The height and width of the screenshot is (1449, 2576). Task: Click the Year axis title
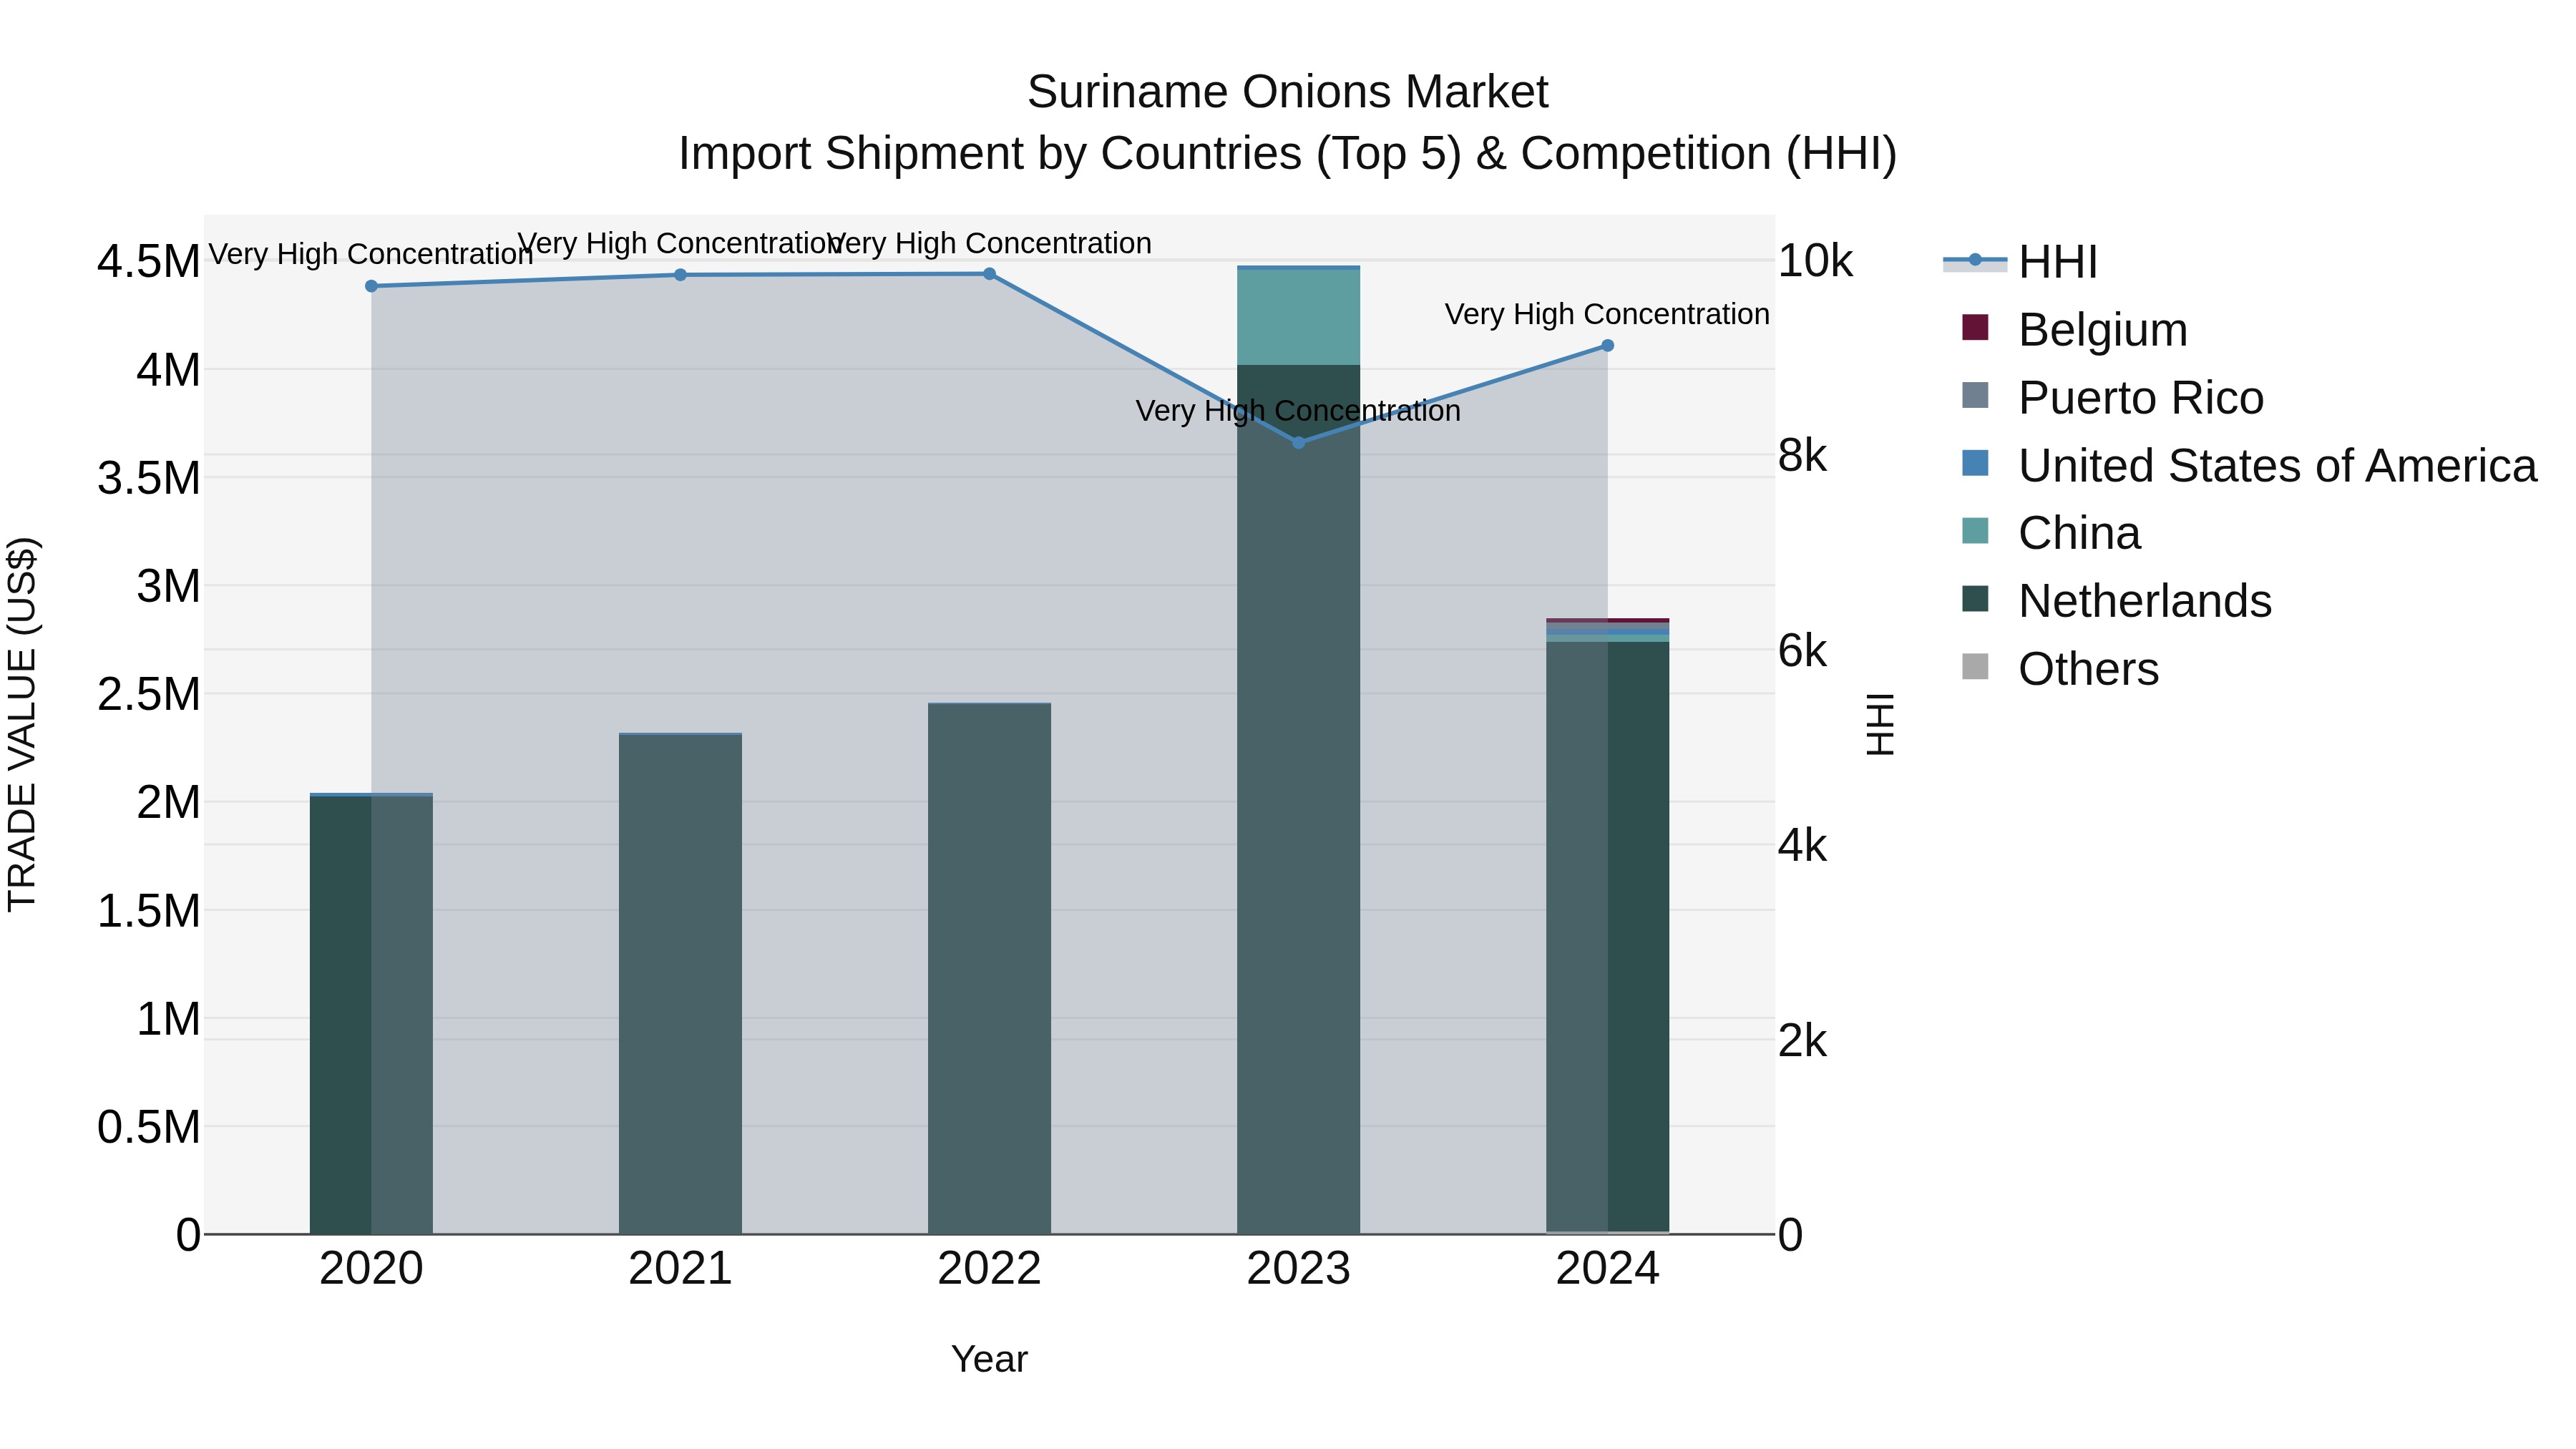(989, 1360)
